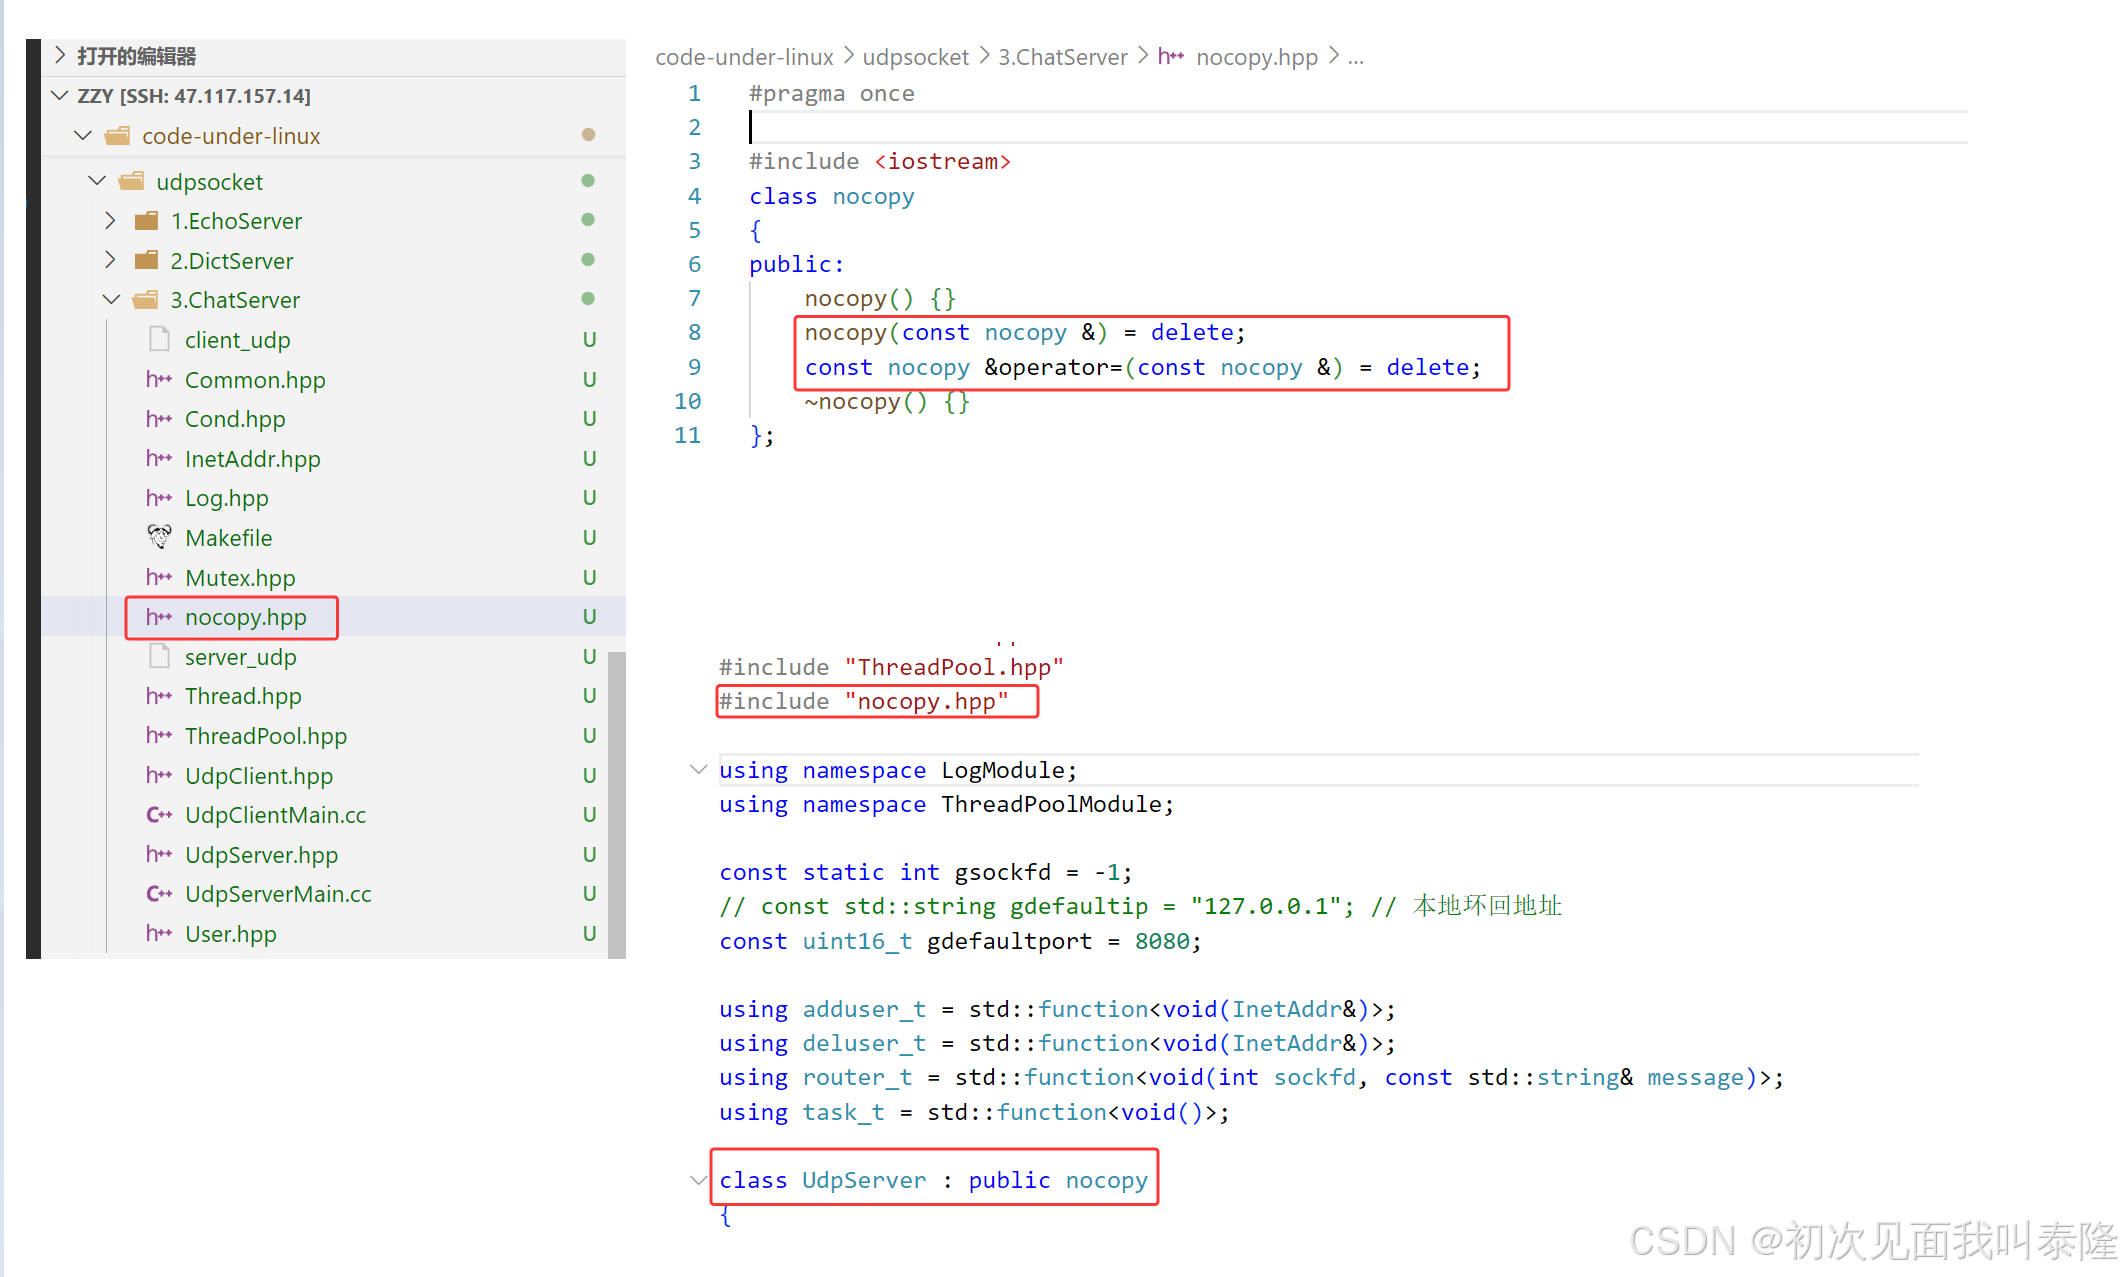The height and width of the screenshot is (1277, 2123).
Task: Click the nocopy.hpp header file icon
Action: pos(159,617)
